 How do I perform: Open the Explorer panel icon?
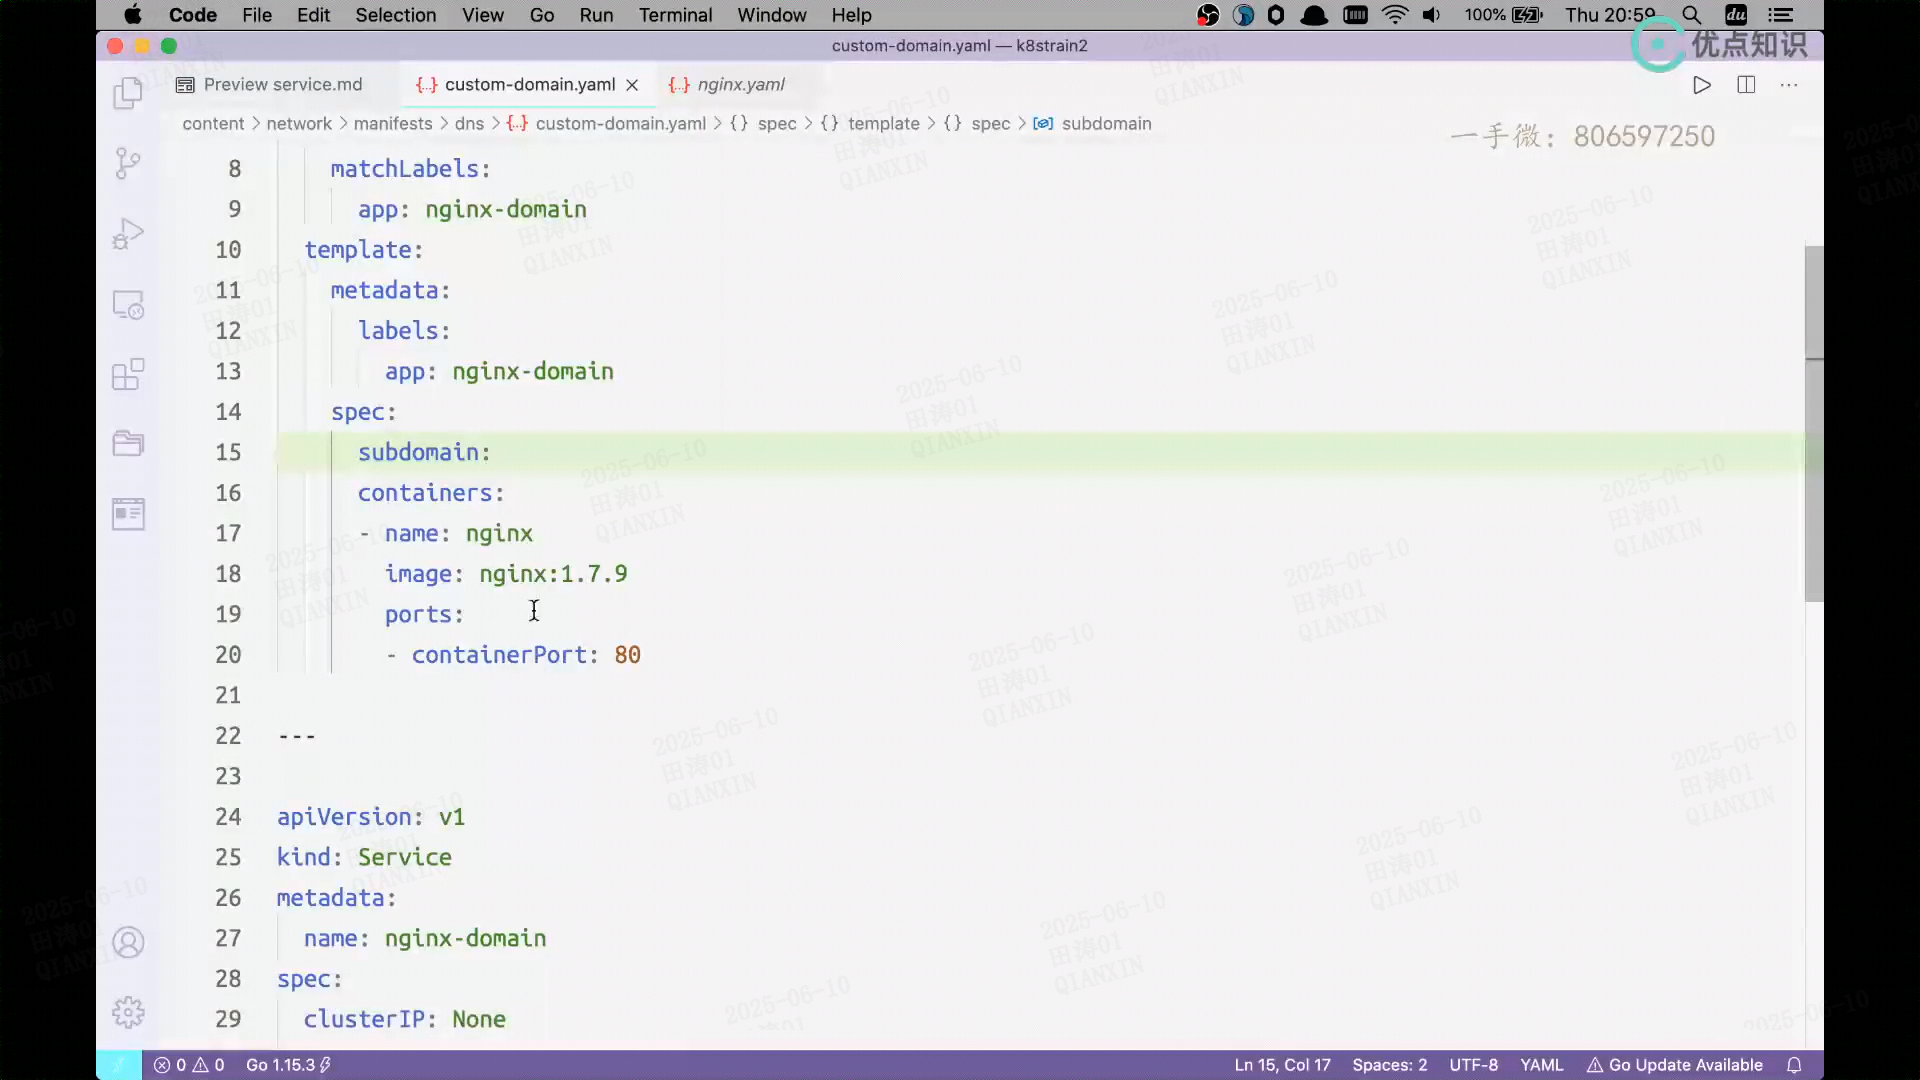[x=128, y=93]
